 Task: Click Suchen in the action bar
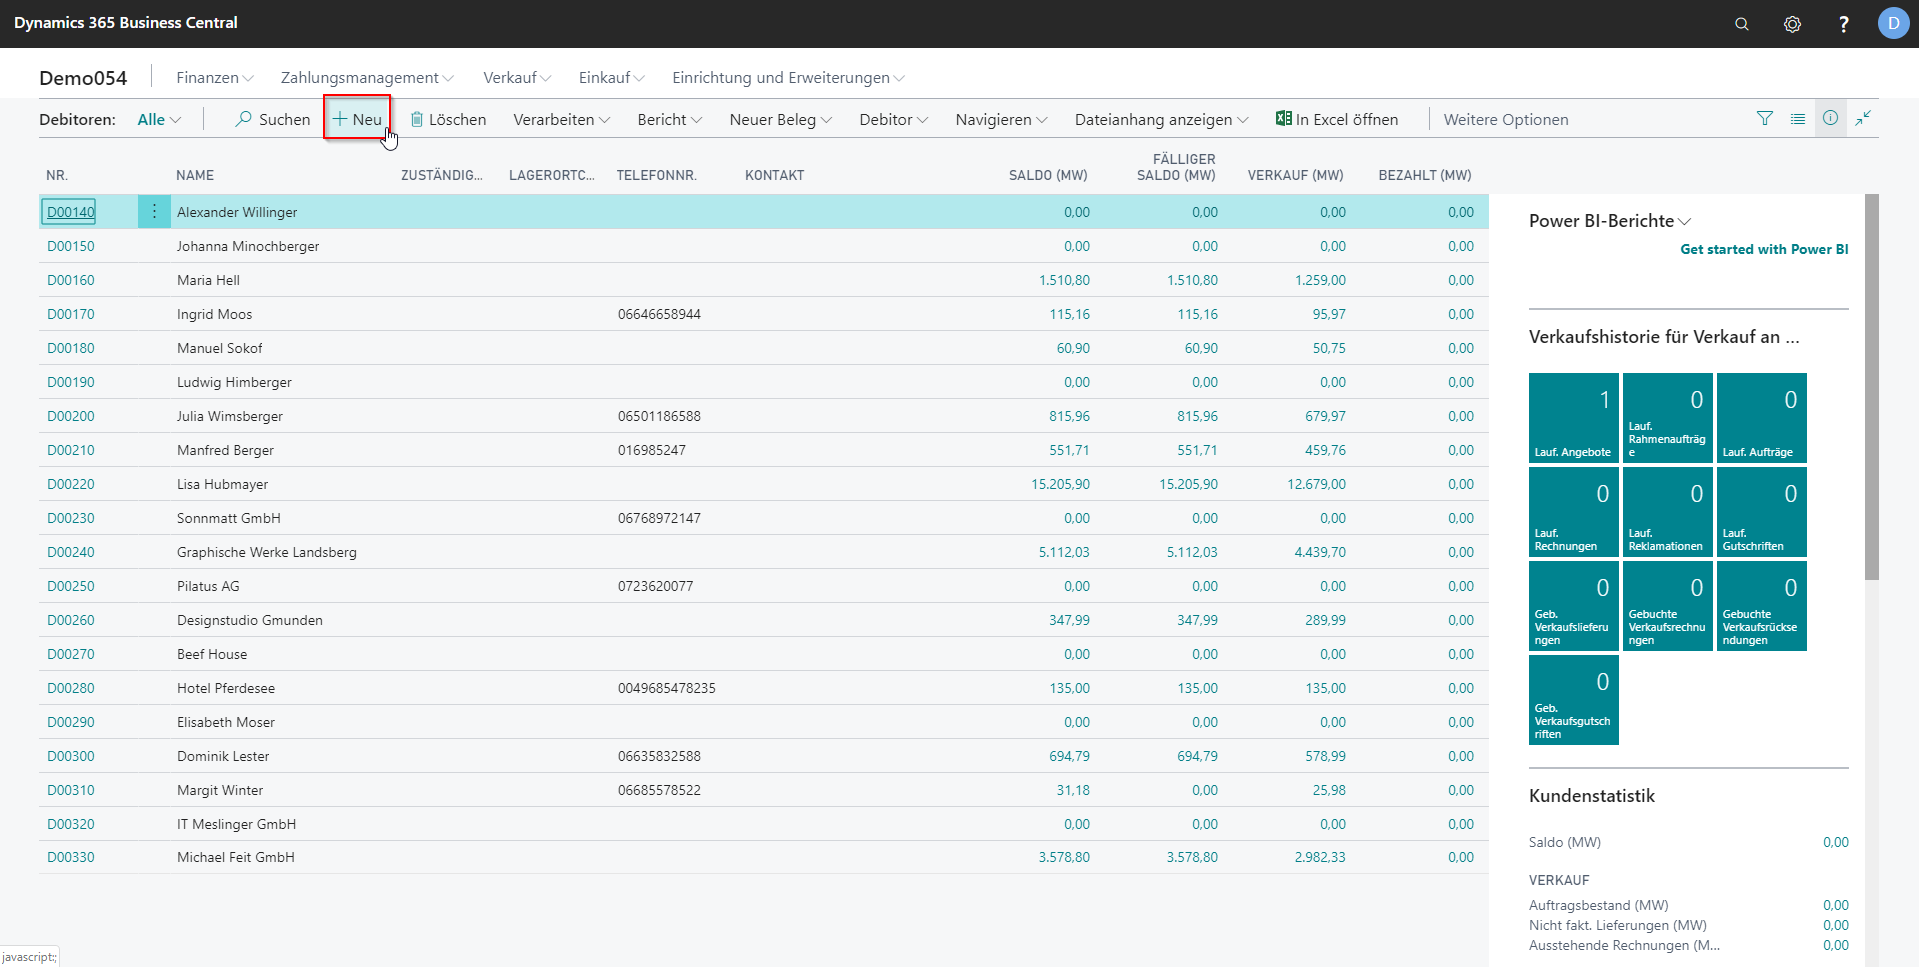(x=273, y=119)
